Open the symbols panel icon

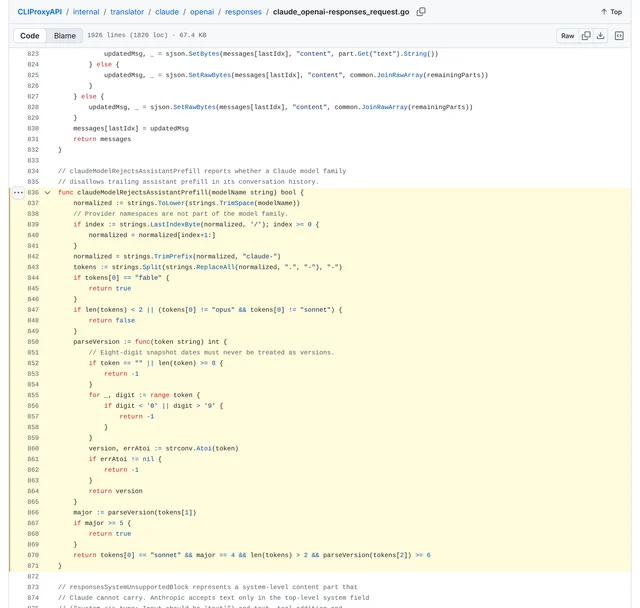(619, 36)
